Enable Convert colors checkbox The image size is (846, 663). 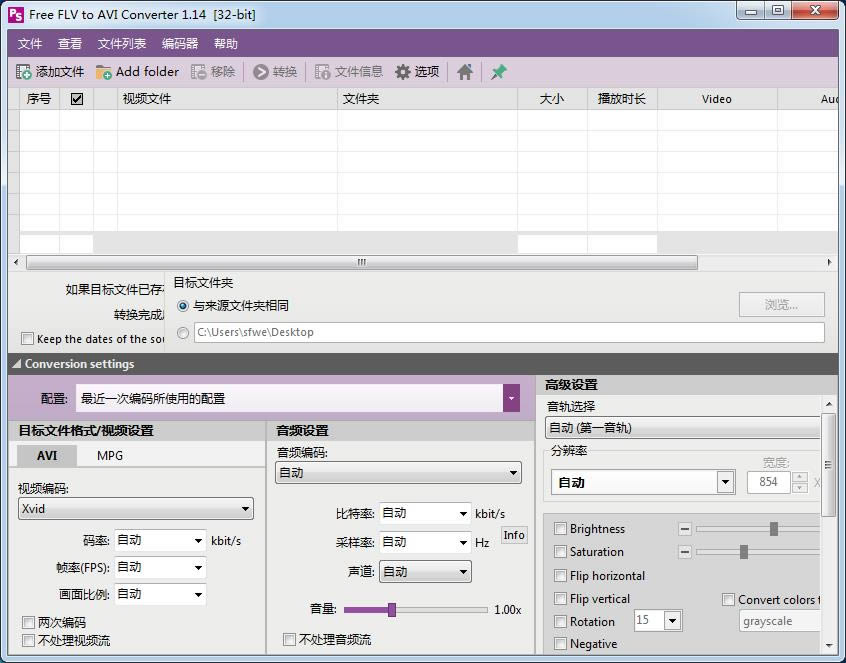click(728, 599)
